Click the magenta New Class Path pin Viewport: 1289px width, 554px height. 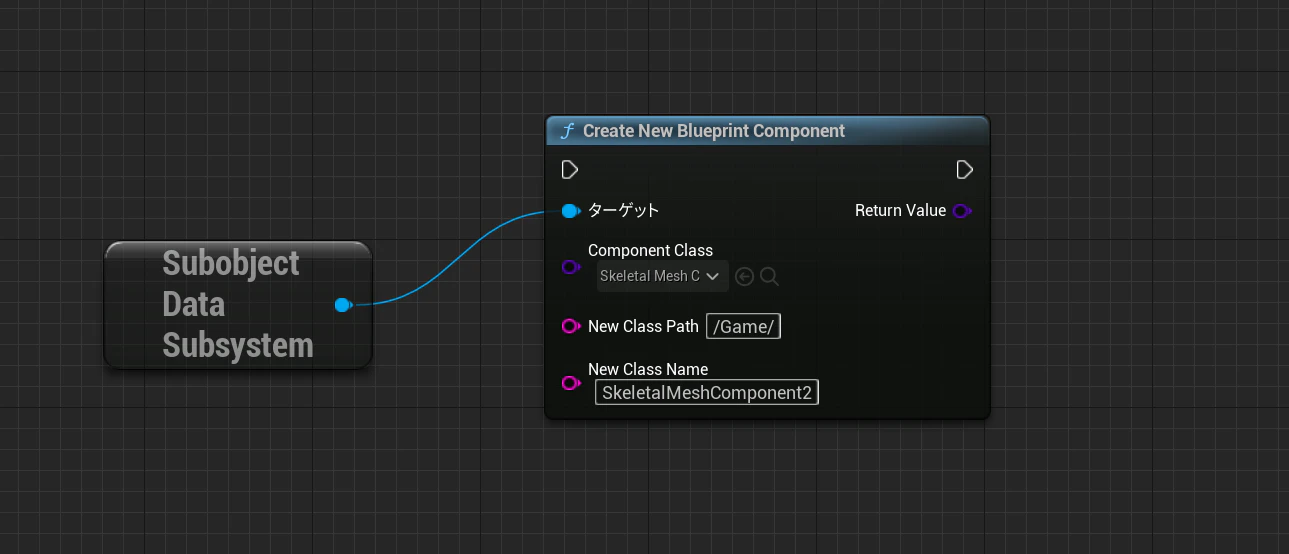[x=571, y=326]
